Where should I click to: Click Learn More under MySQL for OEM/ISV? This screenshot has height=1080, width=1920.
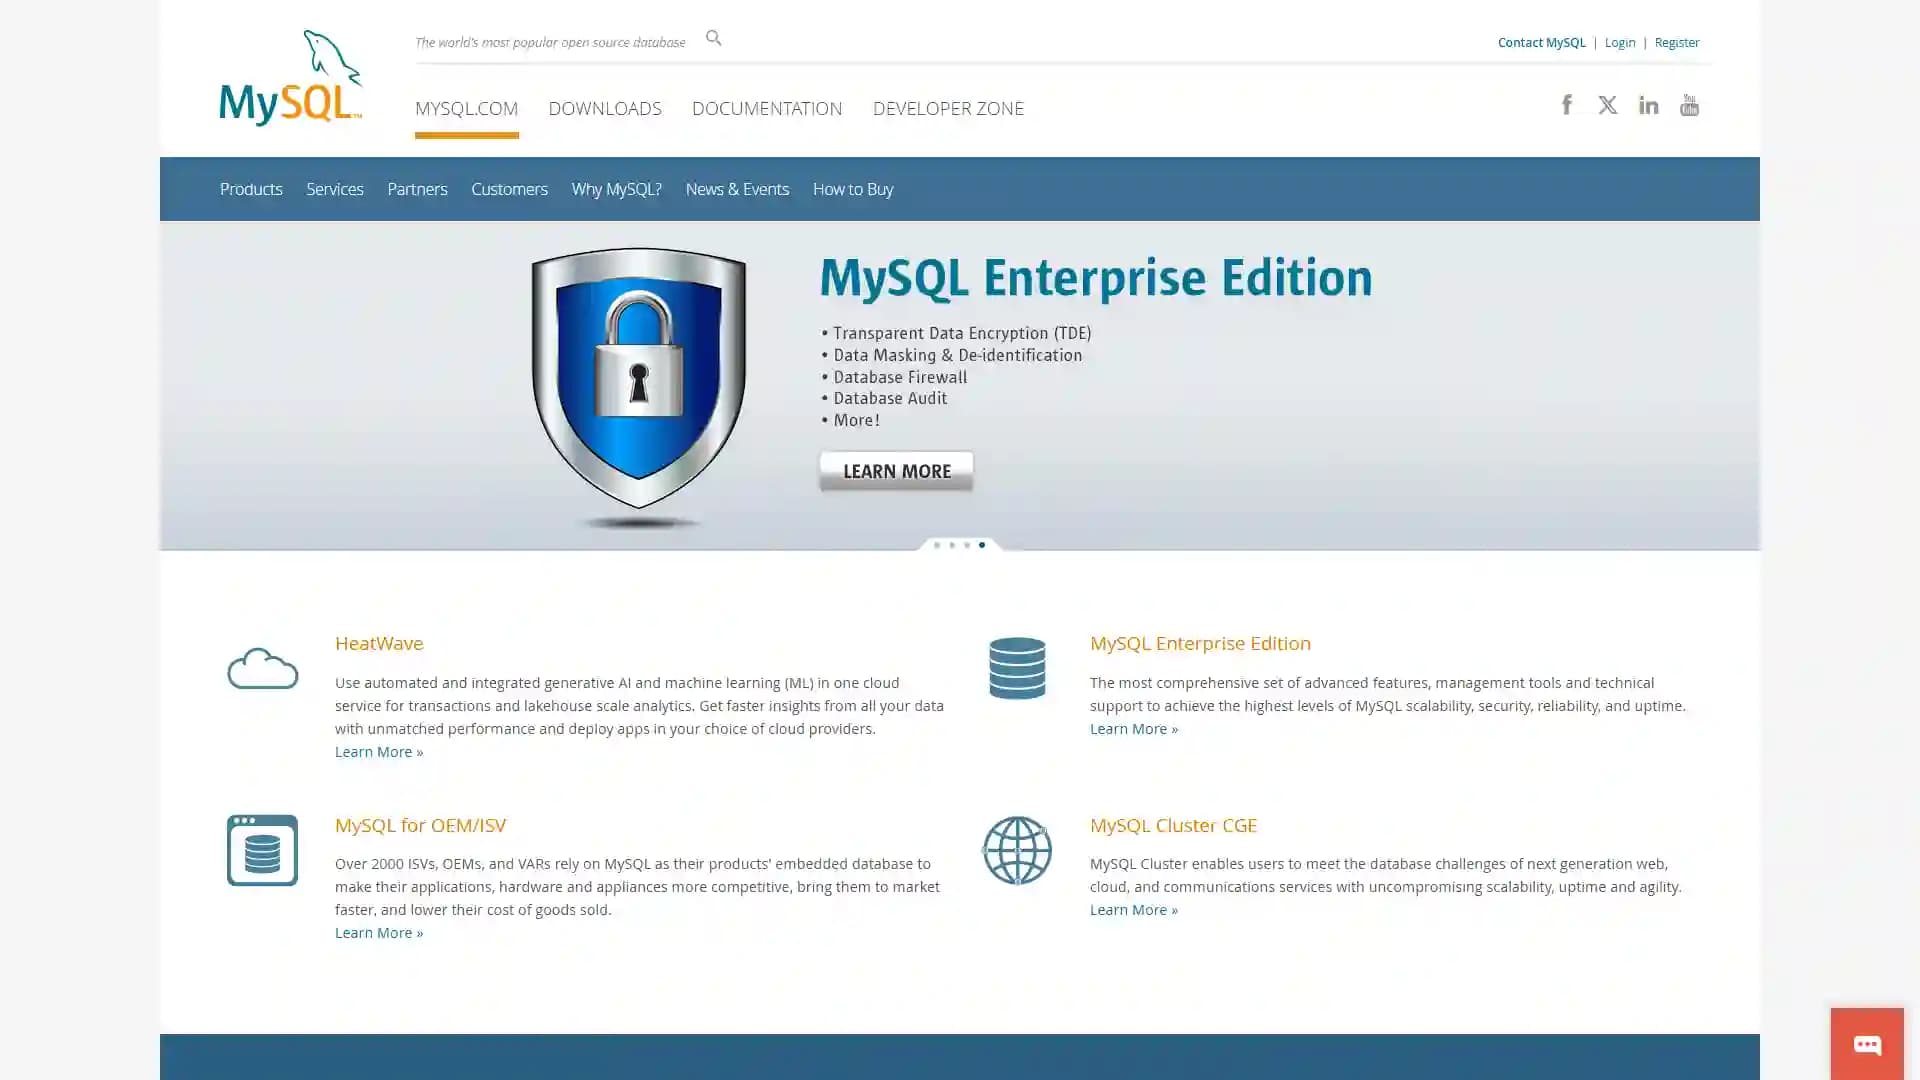pyautogui.click(x=379, y=933)
